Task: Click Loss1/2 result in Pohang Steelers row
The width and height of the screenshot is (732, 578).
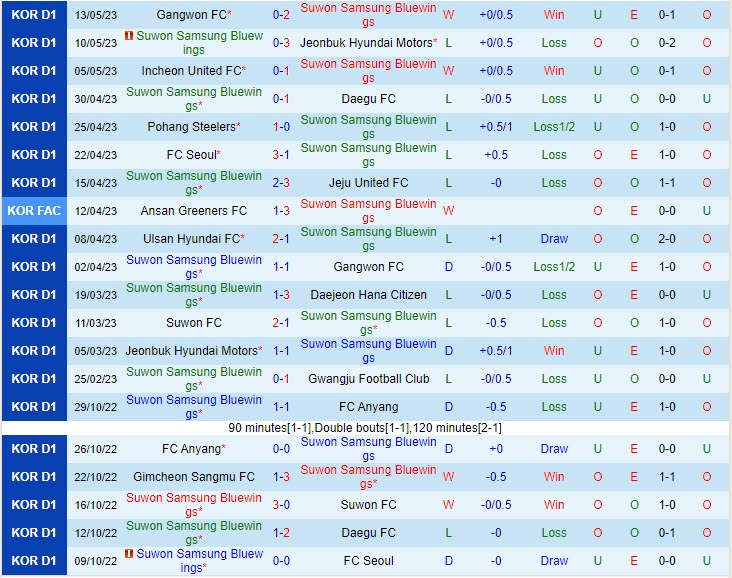Action: [554, 127]
